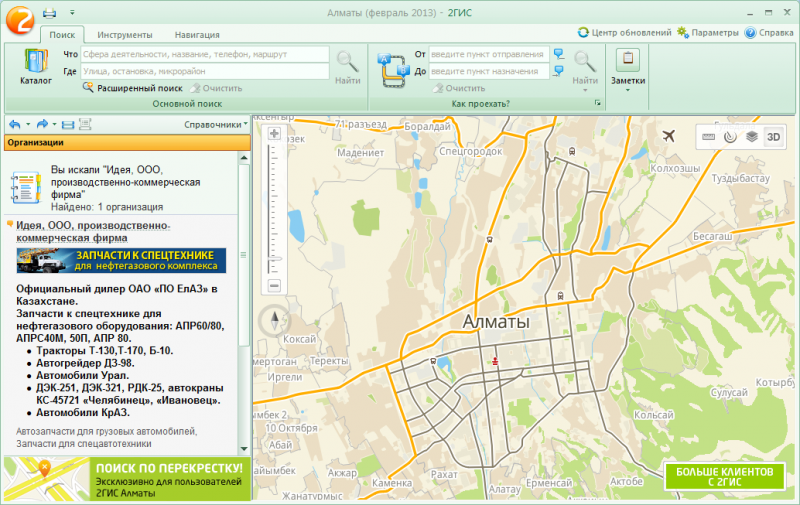
Task: Click the Боралдай label on map
Action: (428, 127)
